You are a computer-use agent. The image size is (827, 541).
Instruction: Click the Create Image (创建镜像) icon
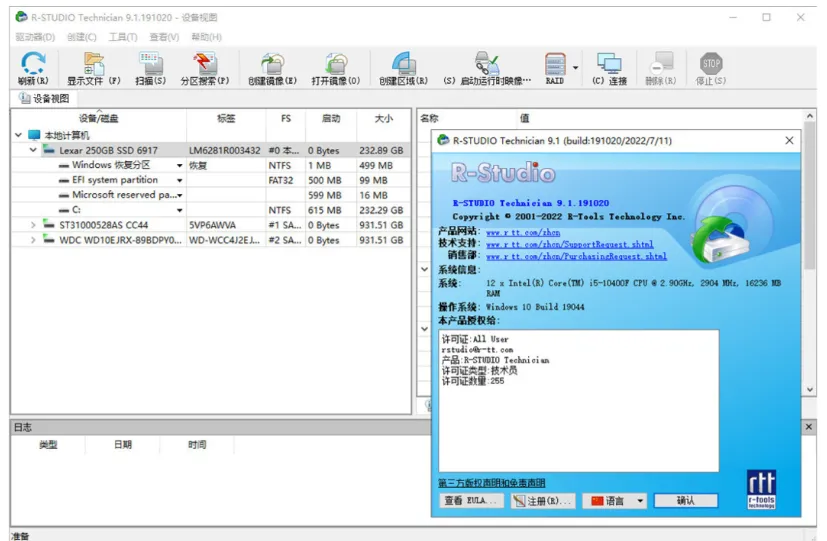pos(273,69)
